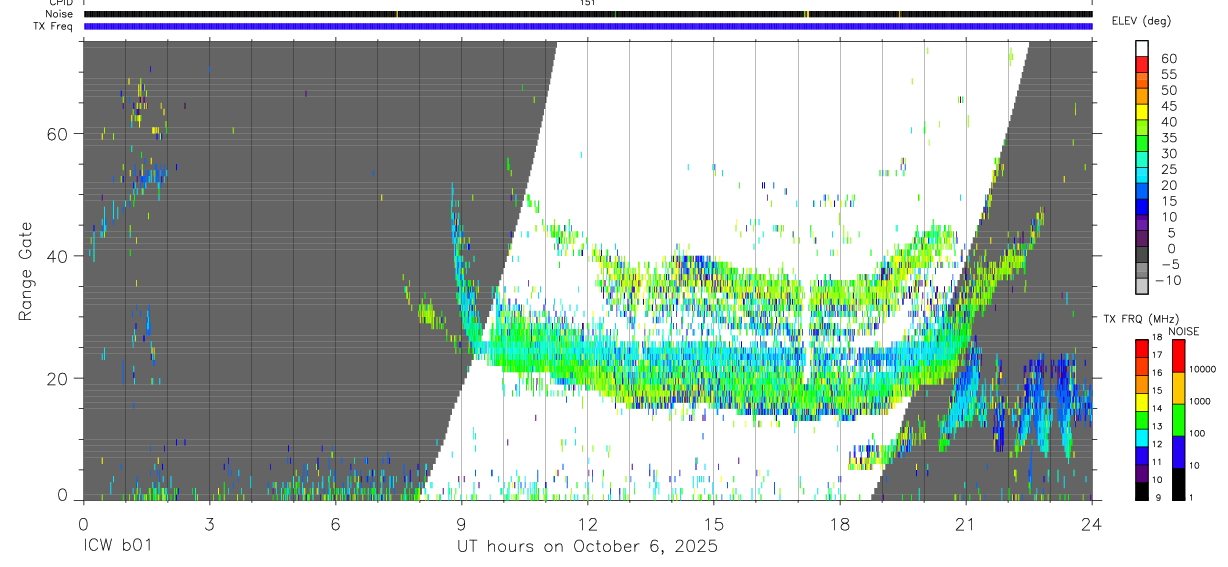Click the '60' tick on the Range Gate axis

click(x=58, y=134)
